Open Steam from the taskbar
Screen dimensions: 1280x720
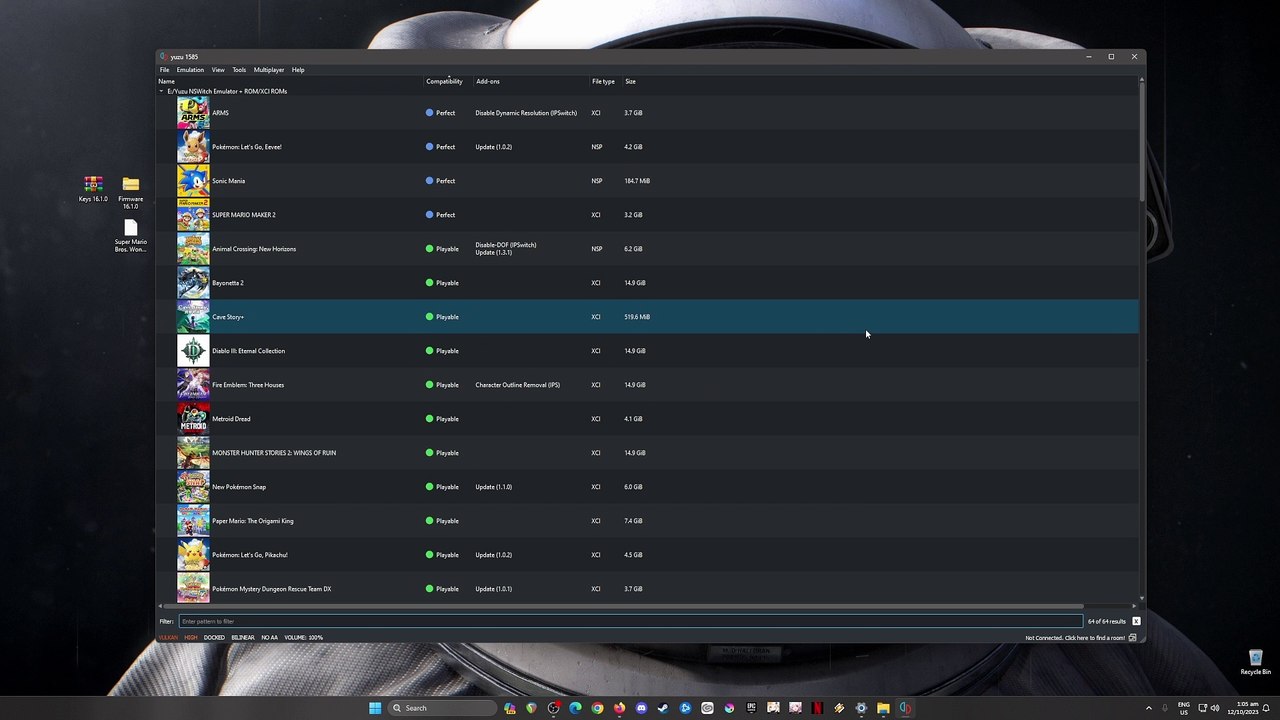pyautogui.click(x=663, y=708)
